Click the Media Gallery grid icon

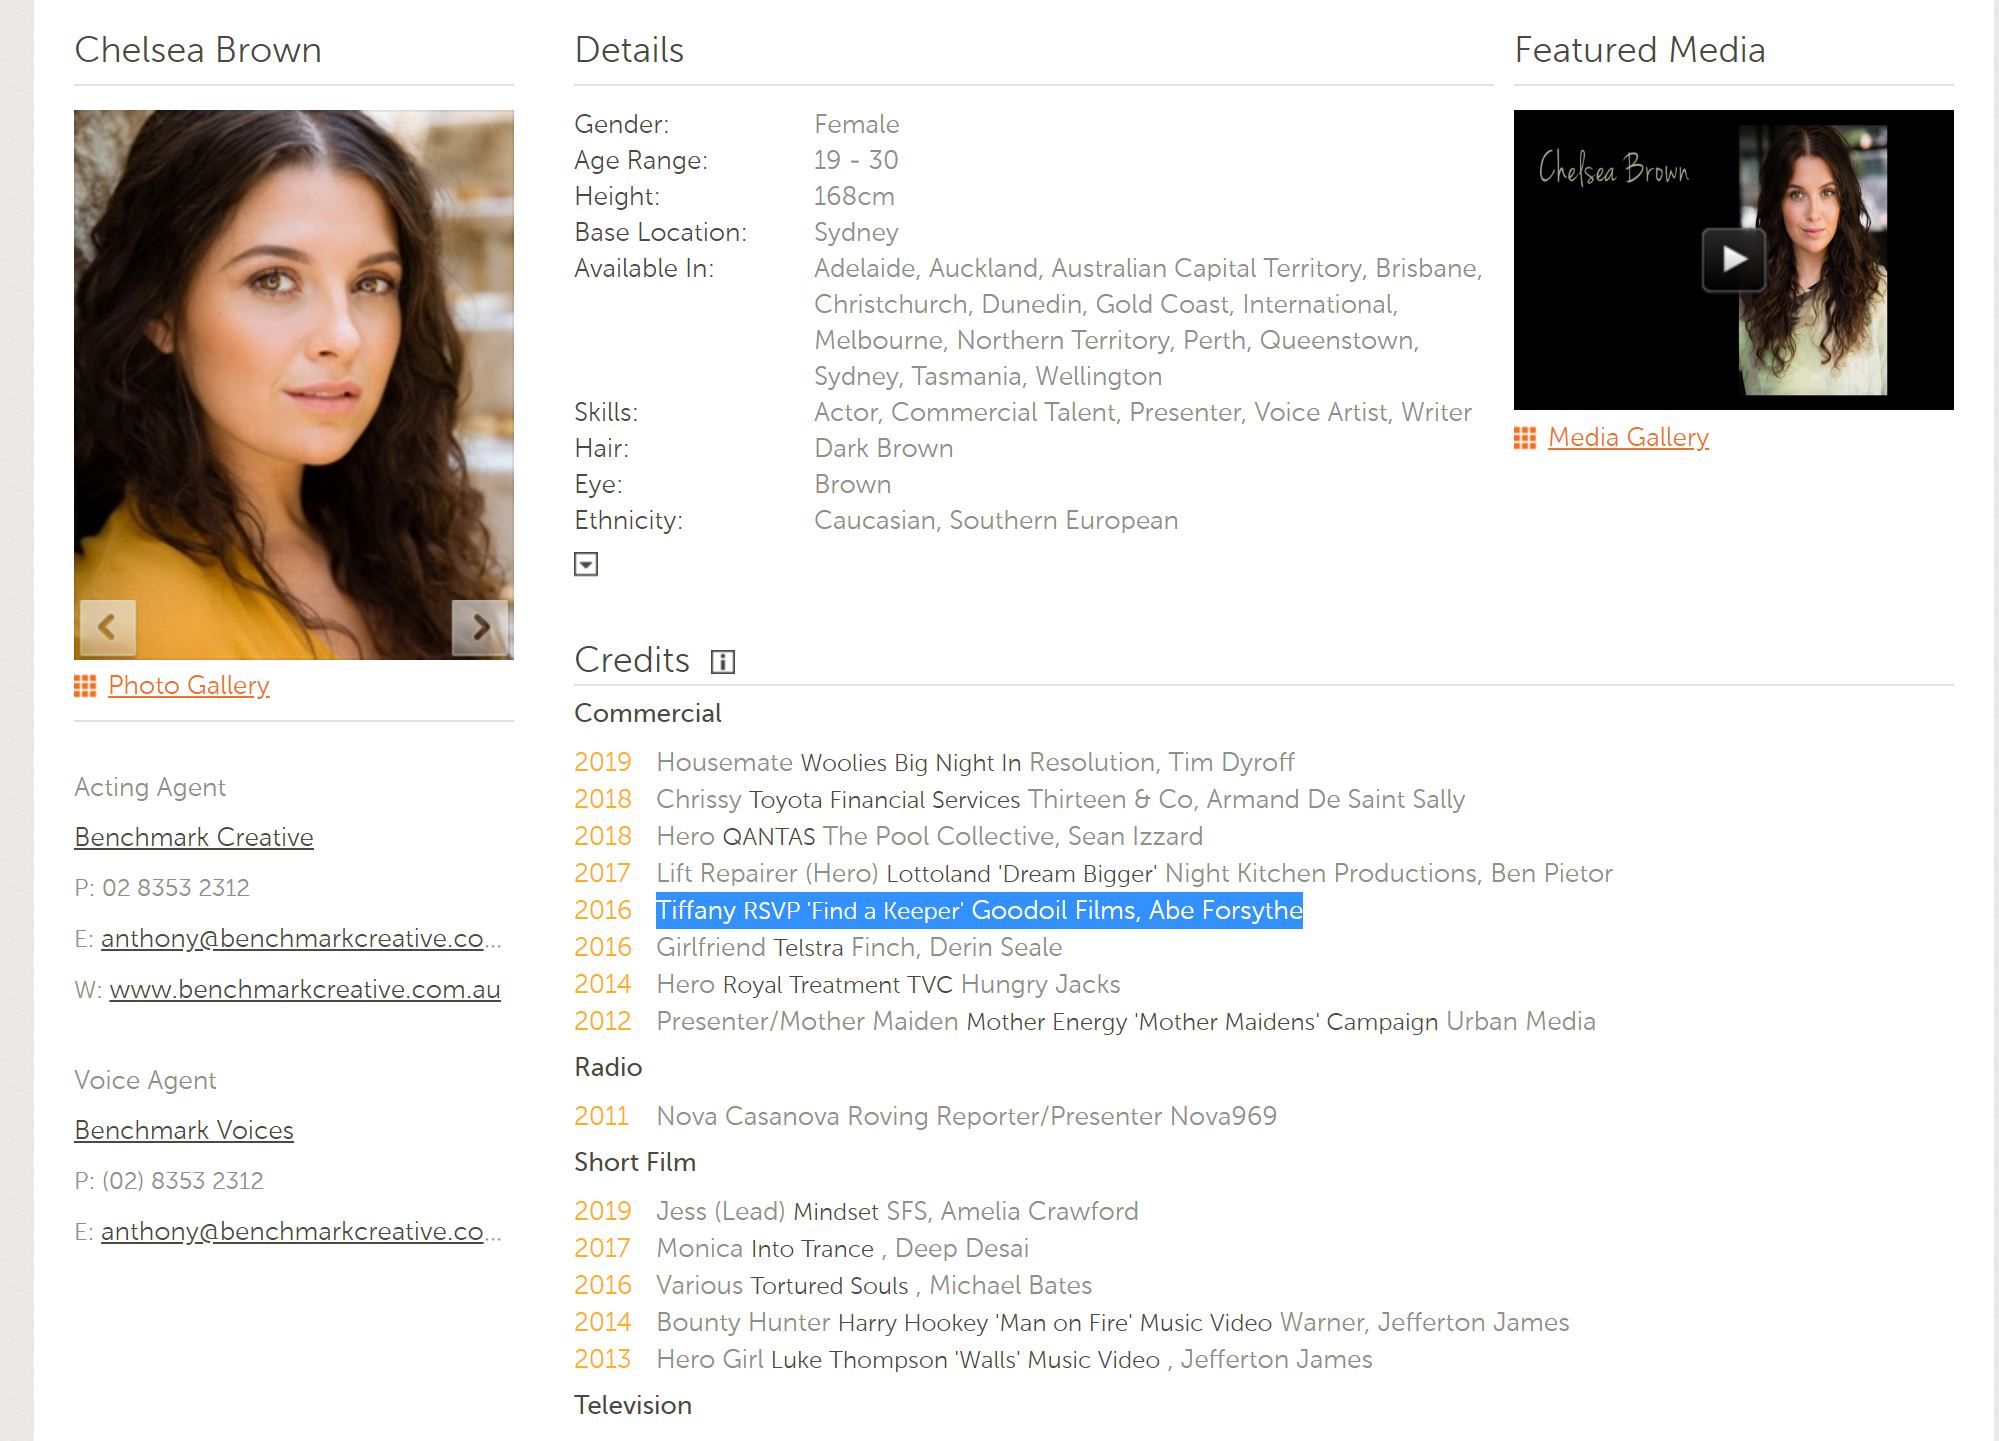pyautogui.click(x=1525, y=438)
